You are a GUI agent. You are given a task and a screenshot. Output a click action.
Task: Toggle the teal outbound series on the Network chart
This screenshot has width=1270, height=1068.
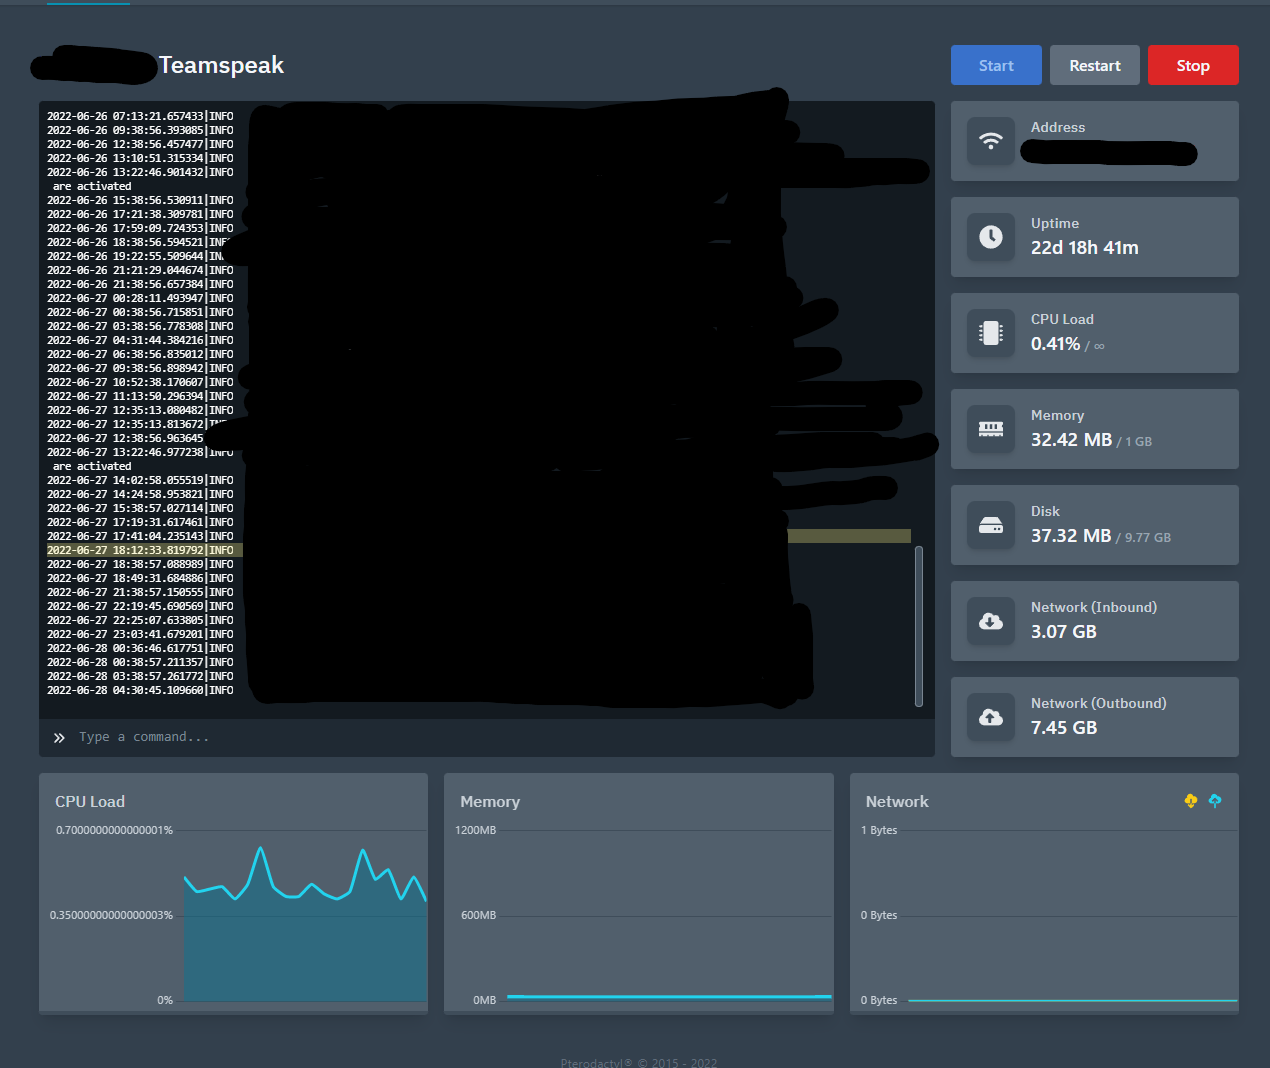coord(1215,801)
